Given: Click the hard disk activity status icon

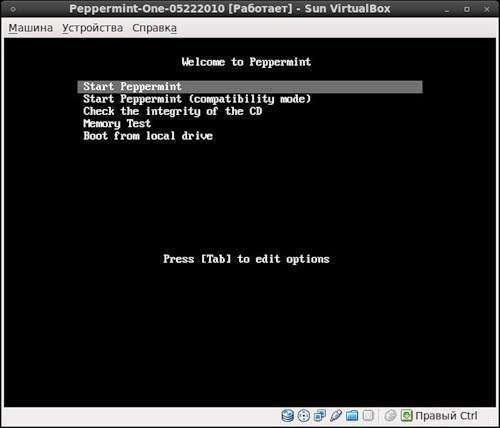Looking at the screenshot, I should coord(287,416).
